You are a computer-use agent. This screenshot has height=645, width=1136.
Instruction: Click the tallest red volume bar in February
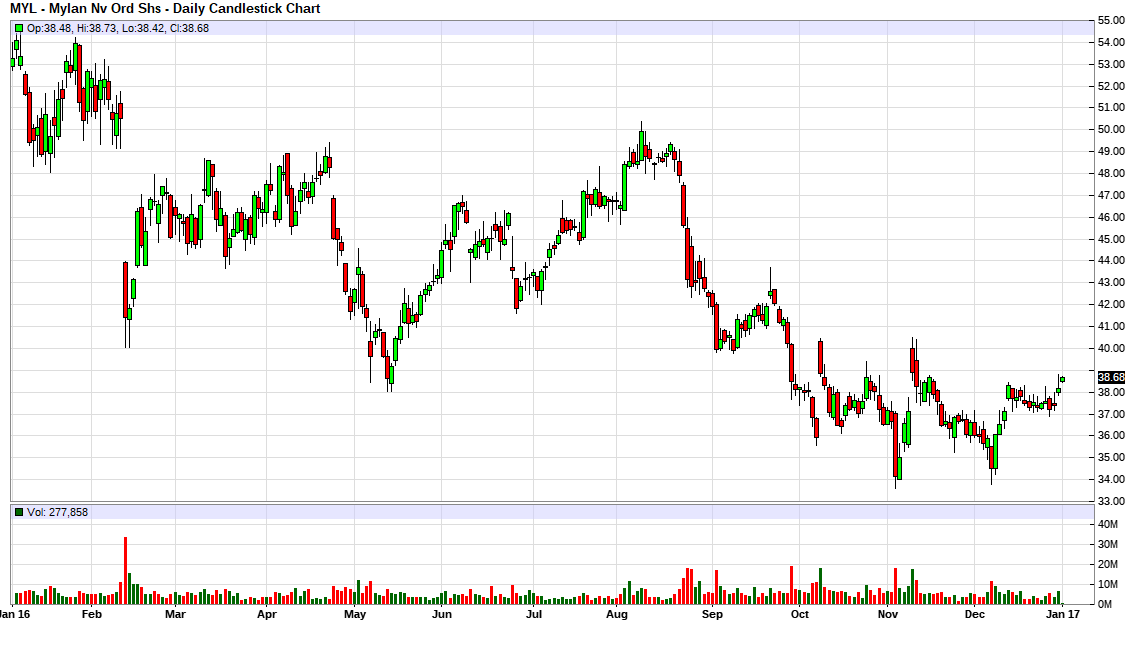point(125,571)
